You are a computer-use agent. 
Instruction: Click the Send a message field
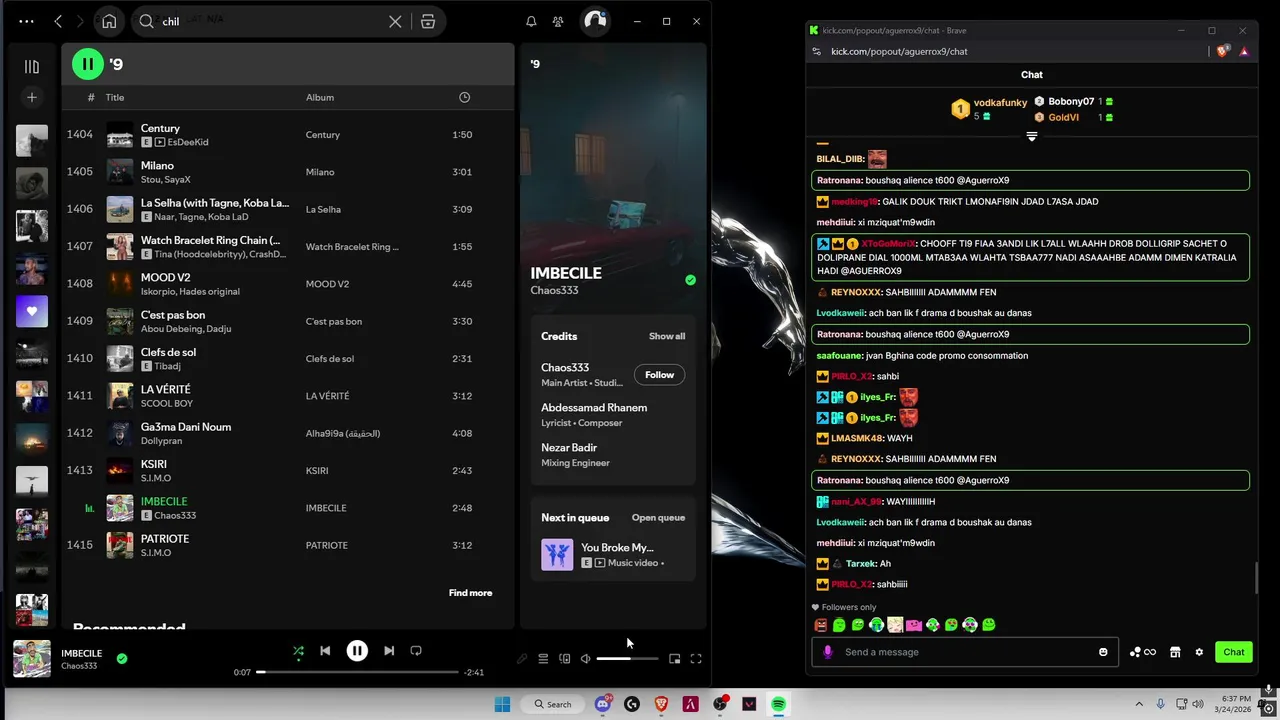[966, 652]
